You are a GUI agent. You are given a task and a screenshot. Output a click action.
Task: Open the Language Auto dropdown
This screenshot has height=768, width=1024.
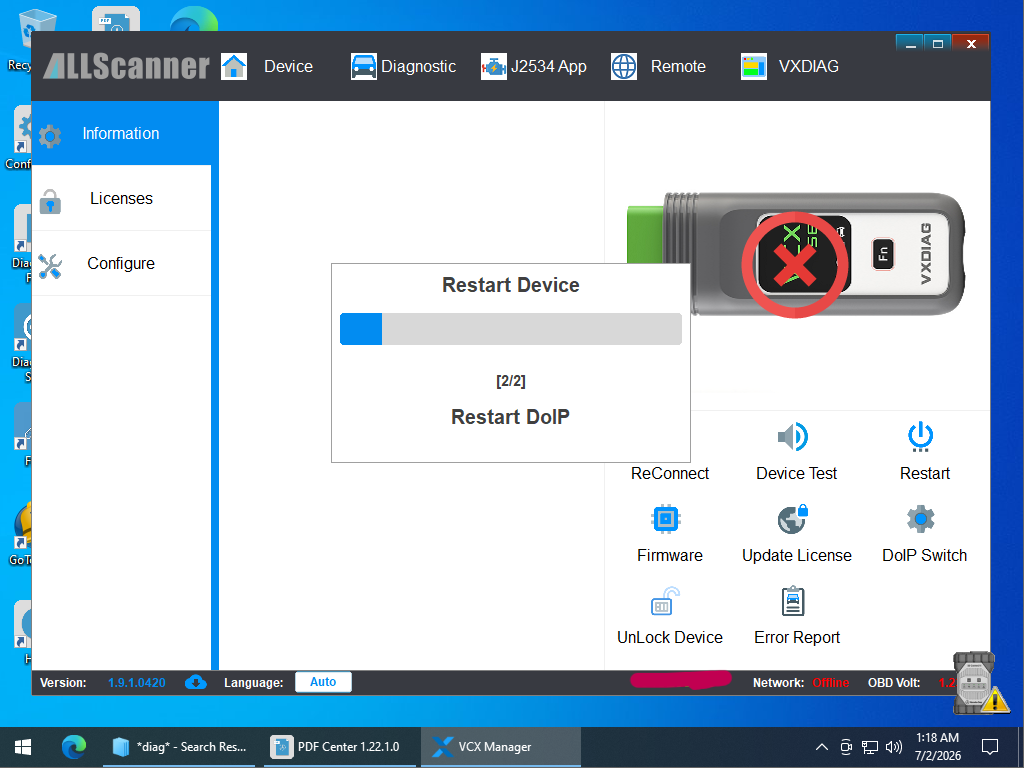click(323, 682)
